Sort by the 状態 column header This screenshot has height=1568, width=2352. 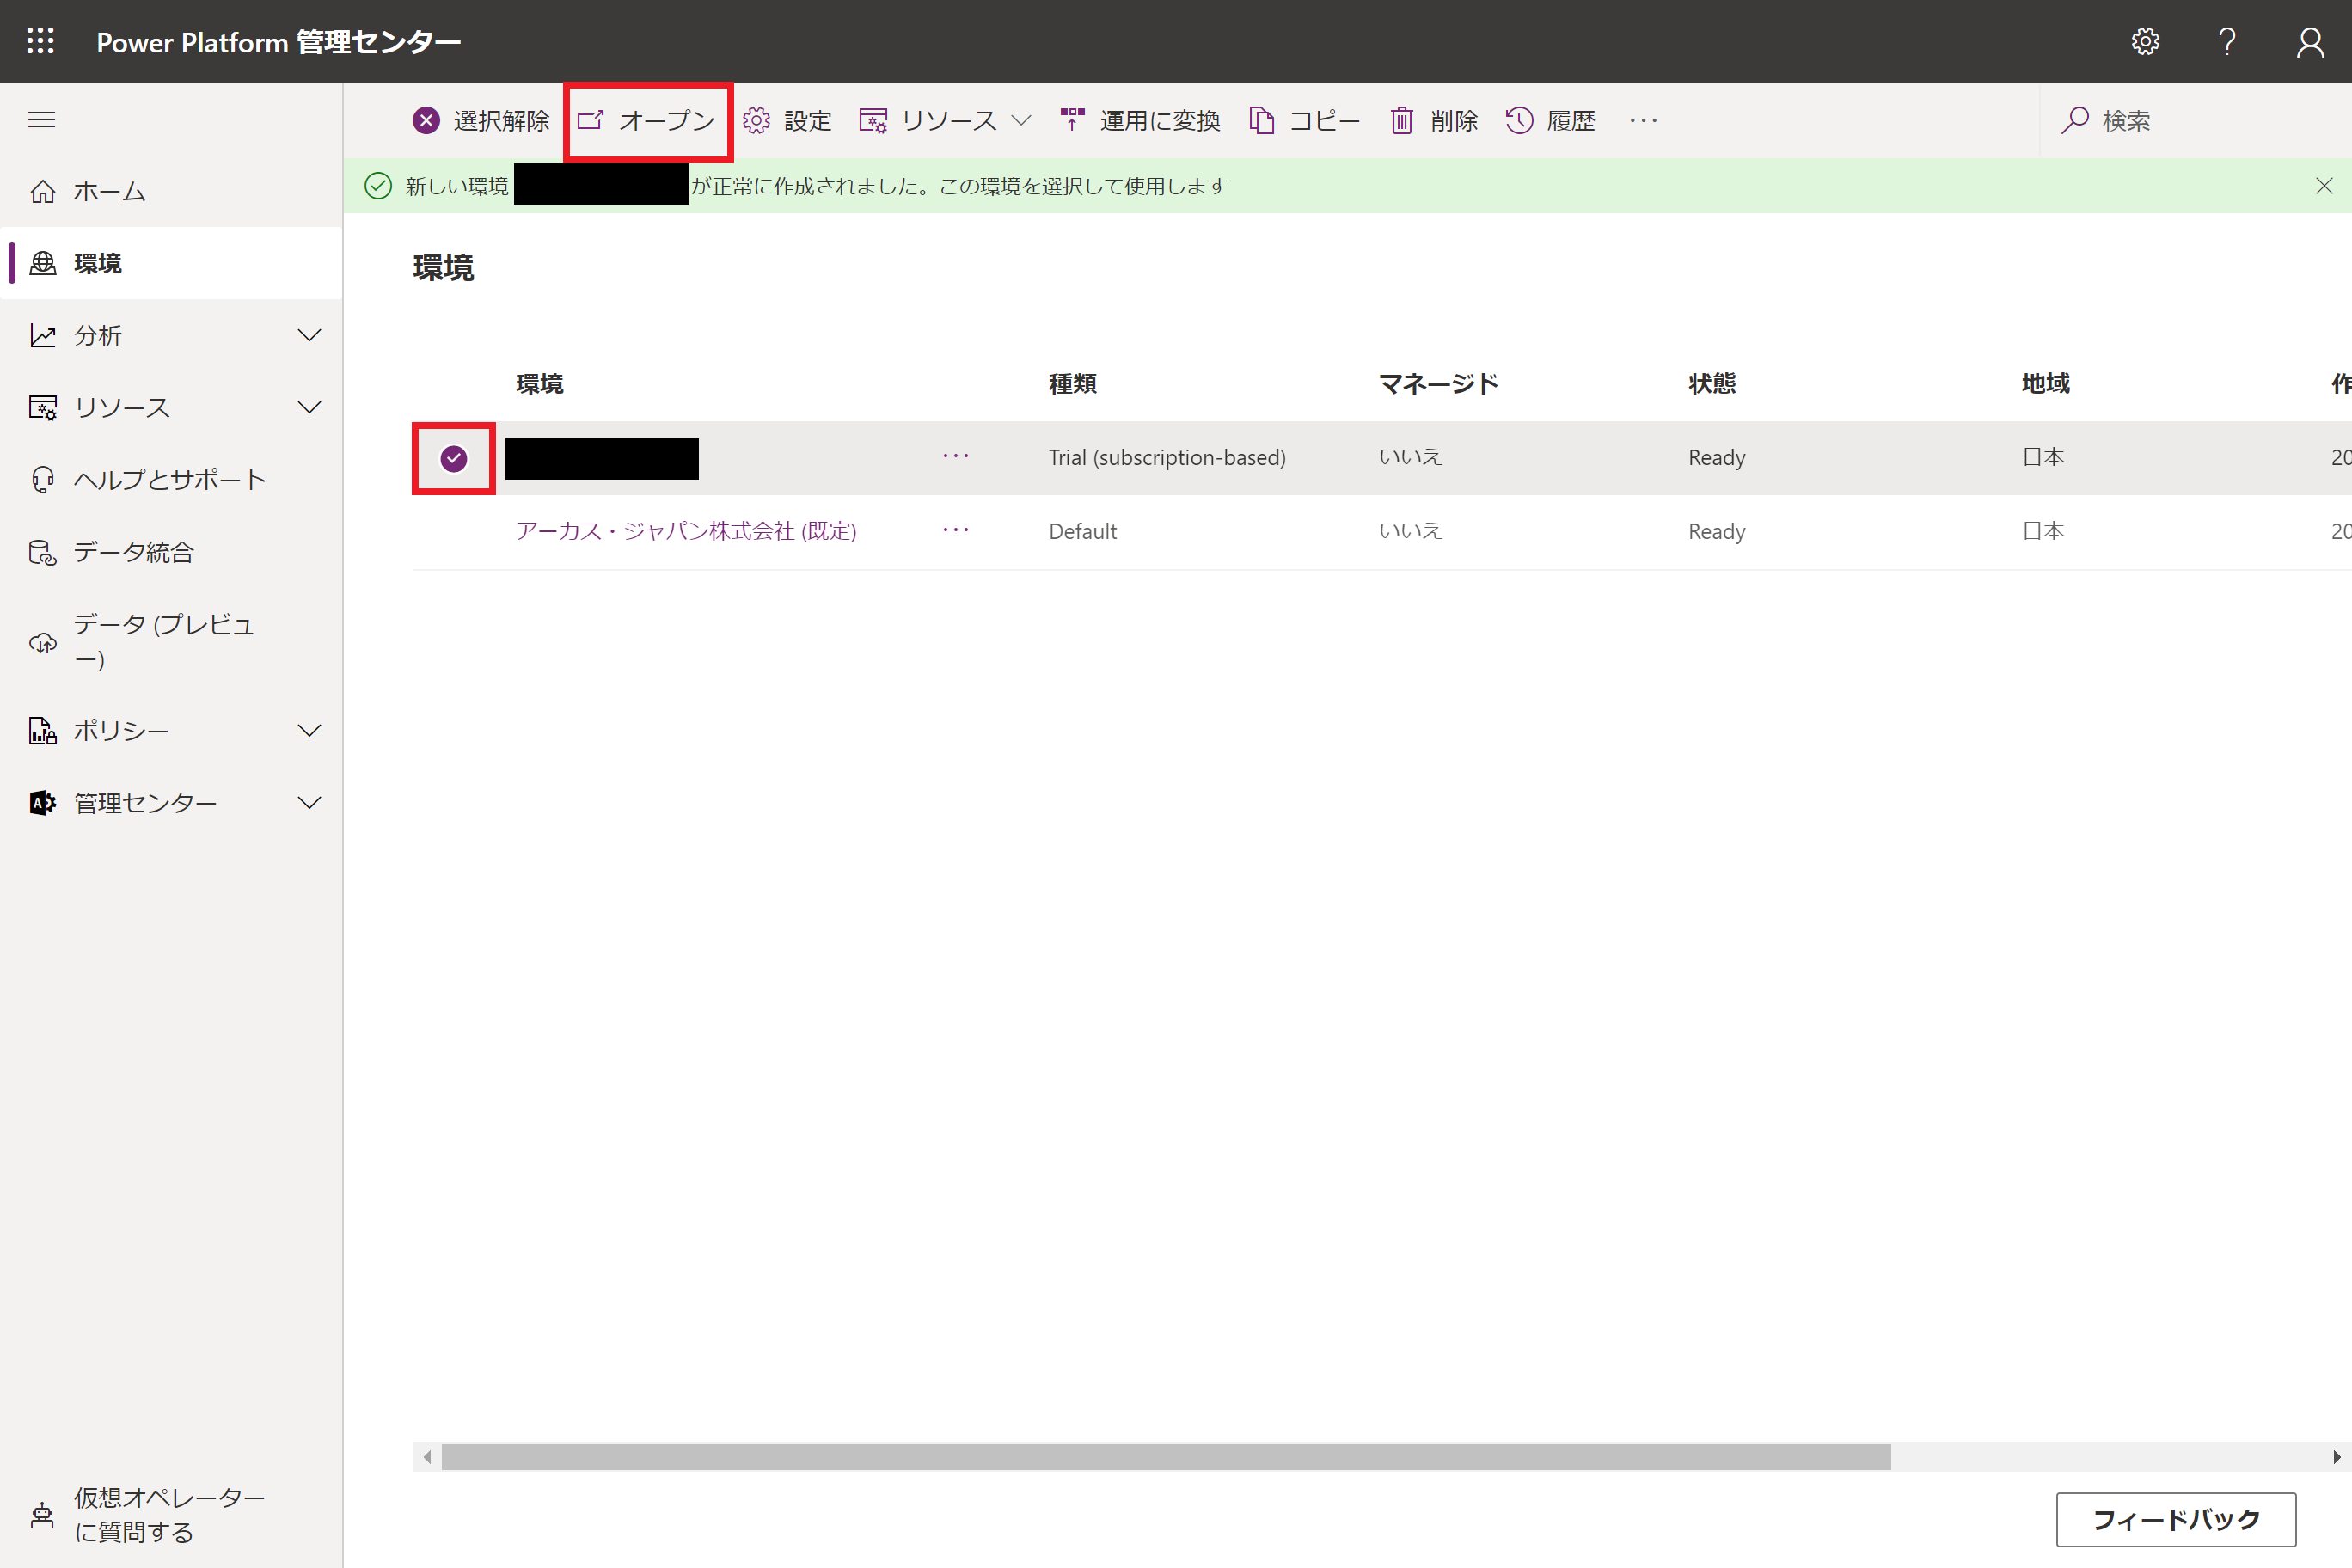point(1713,383)
